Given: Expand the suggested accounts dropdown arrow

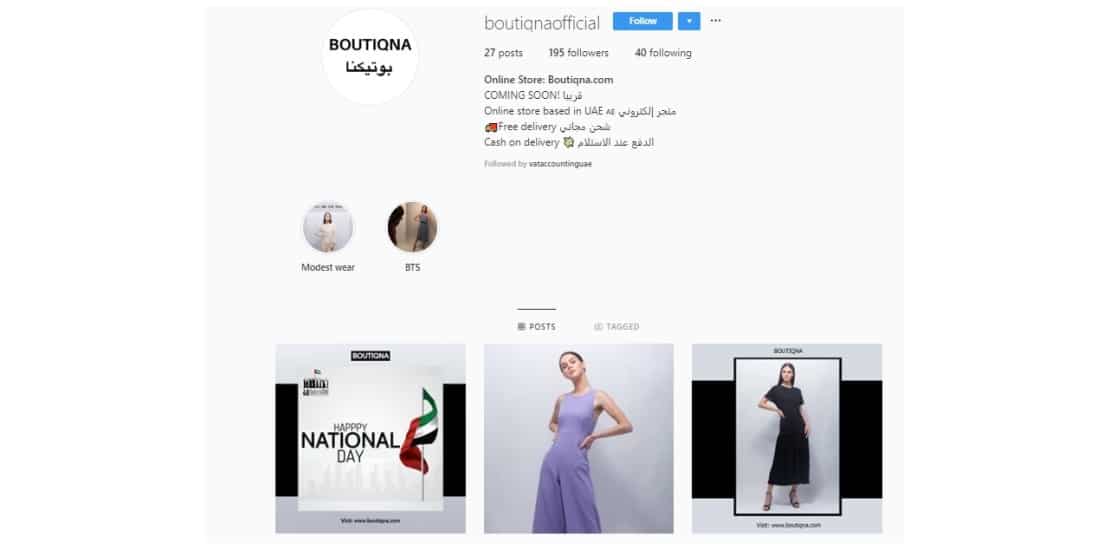Looking at the screenshot, I should tap(689, 21).
